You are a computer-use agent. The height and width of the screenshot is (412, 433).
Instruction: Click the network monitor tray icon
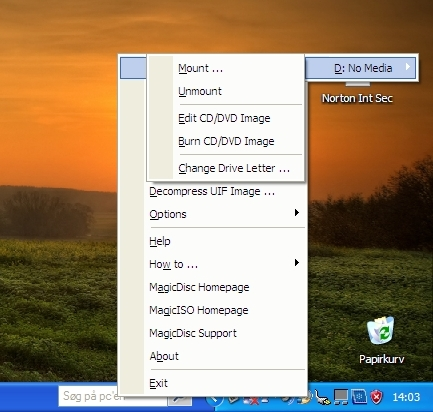341,397
